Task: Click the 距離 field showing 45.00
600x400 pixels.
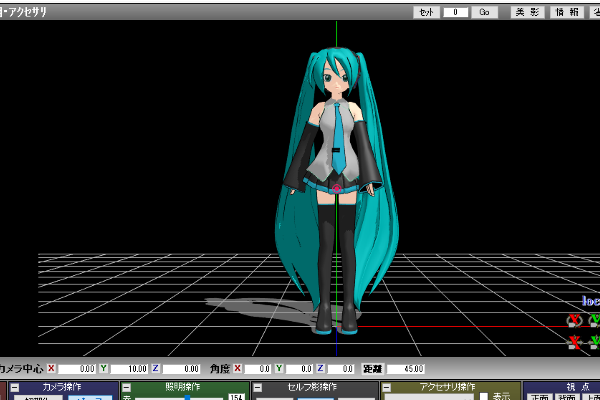Action: (406, 369)
